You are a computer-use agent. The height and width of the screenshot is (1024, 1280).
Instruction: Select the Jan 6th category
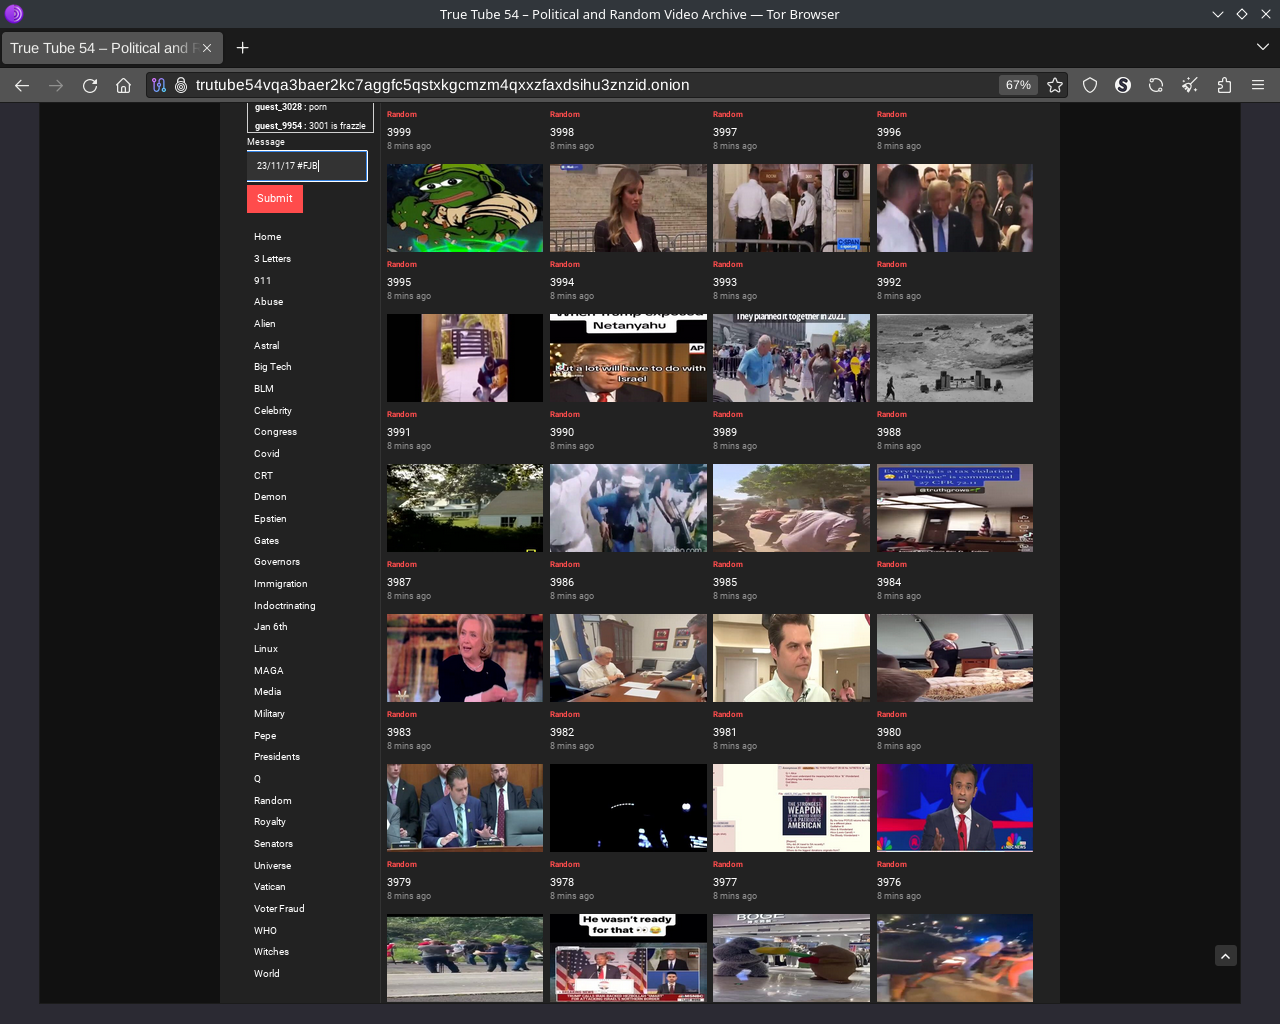270,627
